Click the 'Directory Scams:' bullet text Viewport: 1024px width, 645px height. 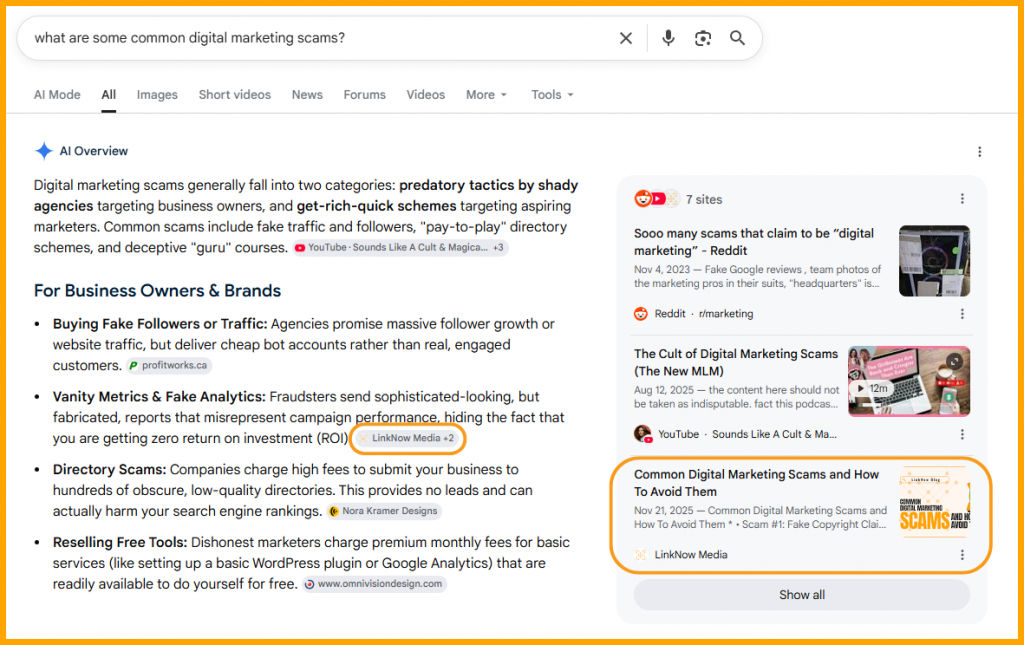pyautogui.click(x=110, y=469)
